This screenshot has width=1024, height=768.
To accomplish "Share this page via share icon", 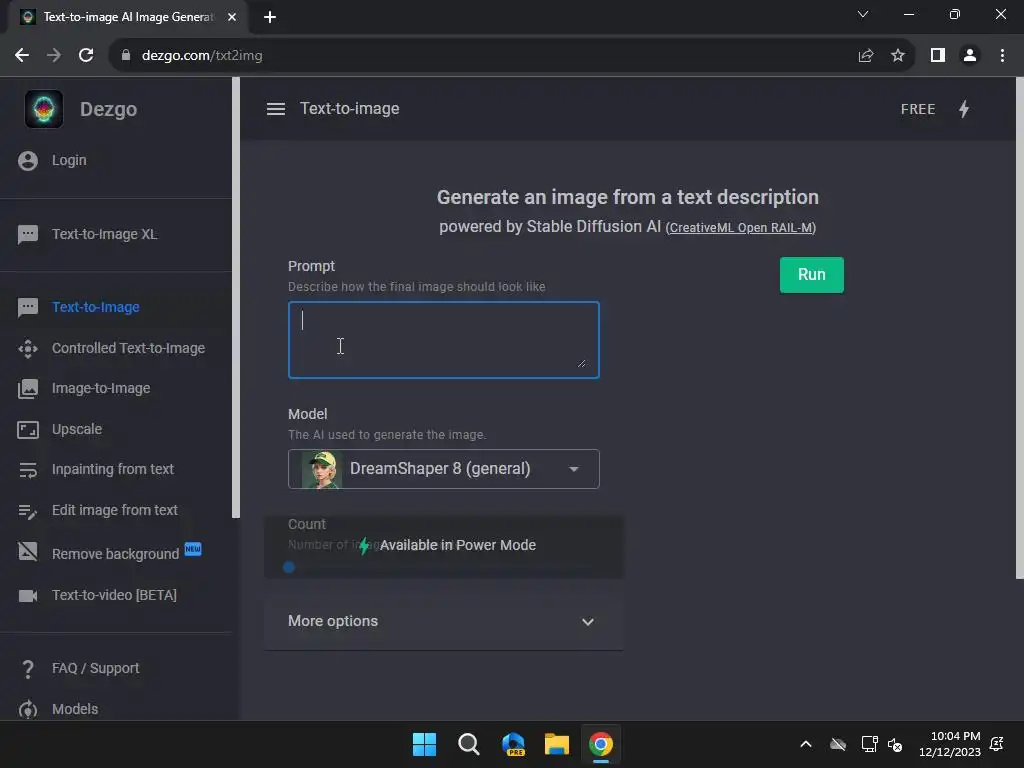I will (866, 56).
